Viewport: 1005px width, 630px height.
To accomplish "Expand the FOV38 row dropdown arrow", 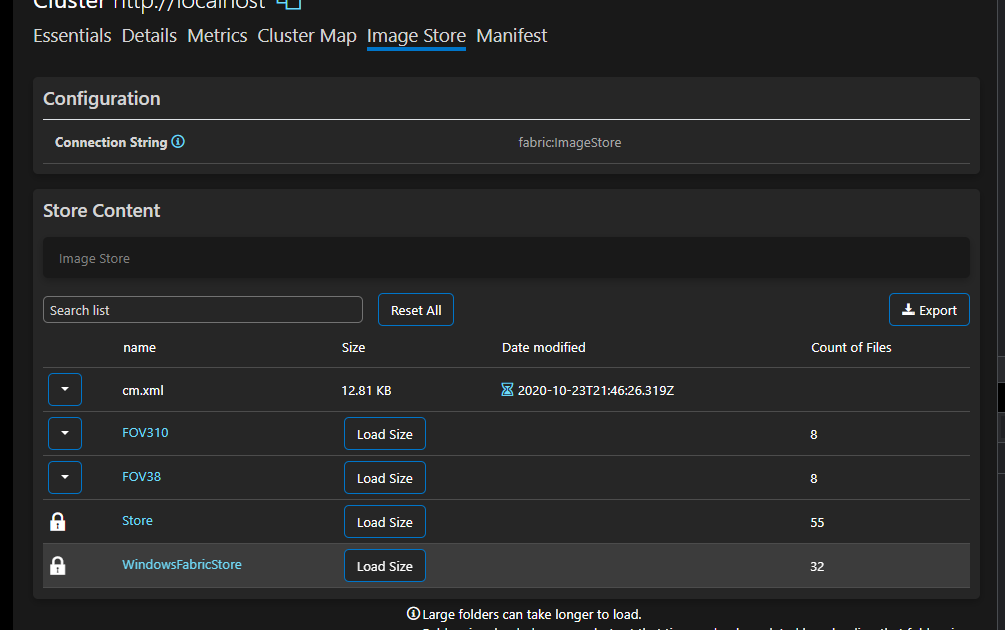I will click(x=64, y=477).
